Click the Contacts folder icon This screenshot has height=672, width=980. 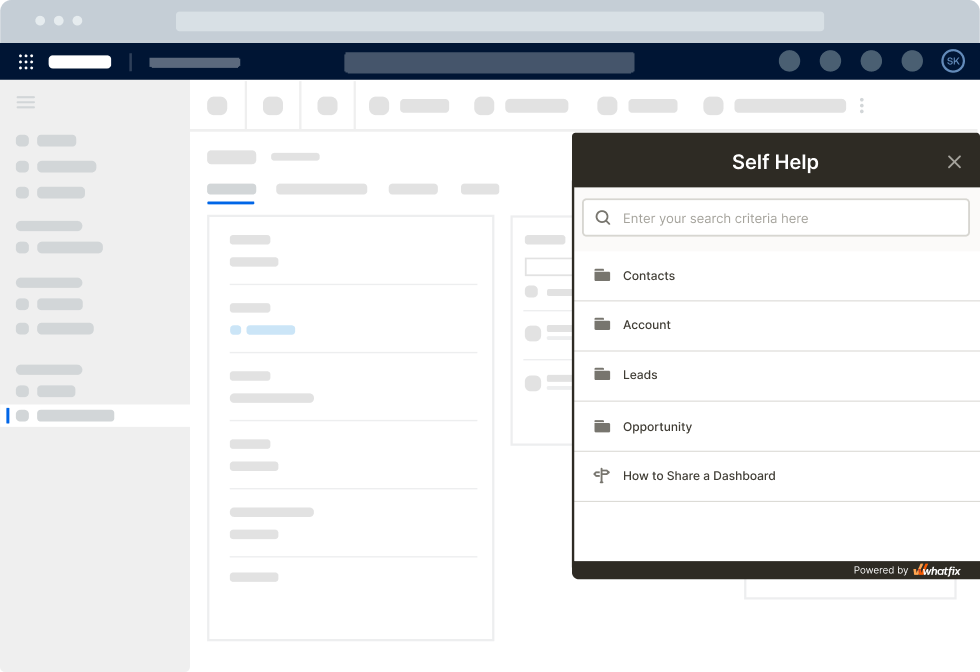602,275
